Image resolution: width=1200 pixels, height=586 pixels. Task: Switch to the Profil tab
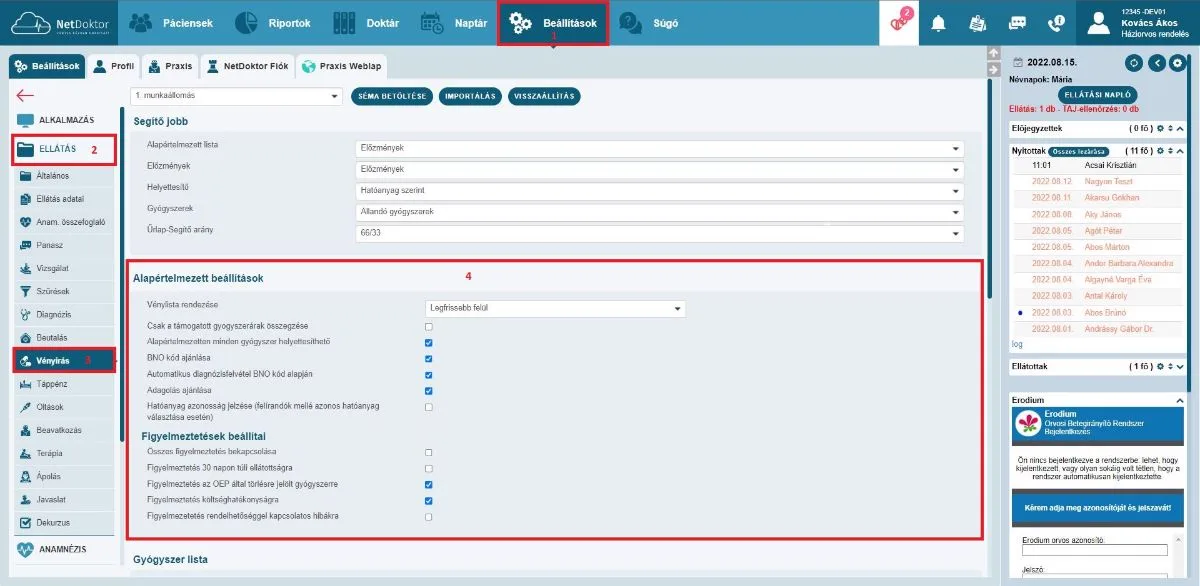point(112,66)
